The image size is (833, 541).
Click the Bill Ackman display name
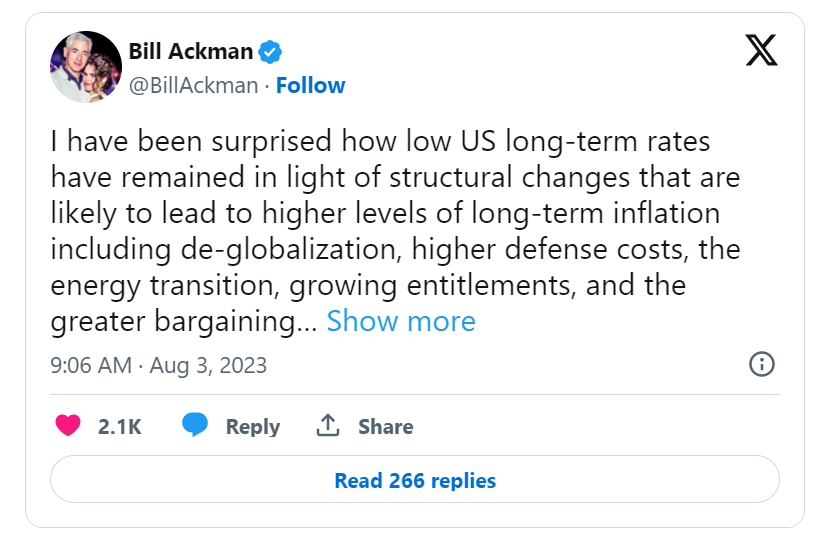(189, 50)
